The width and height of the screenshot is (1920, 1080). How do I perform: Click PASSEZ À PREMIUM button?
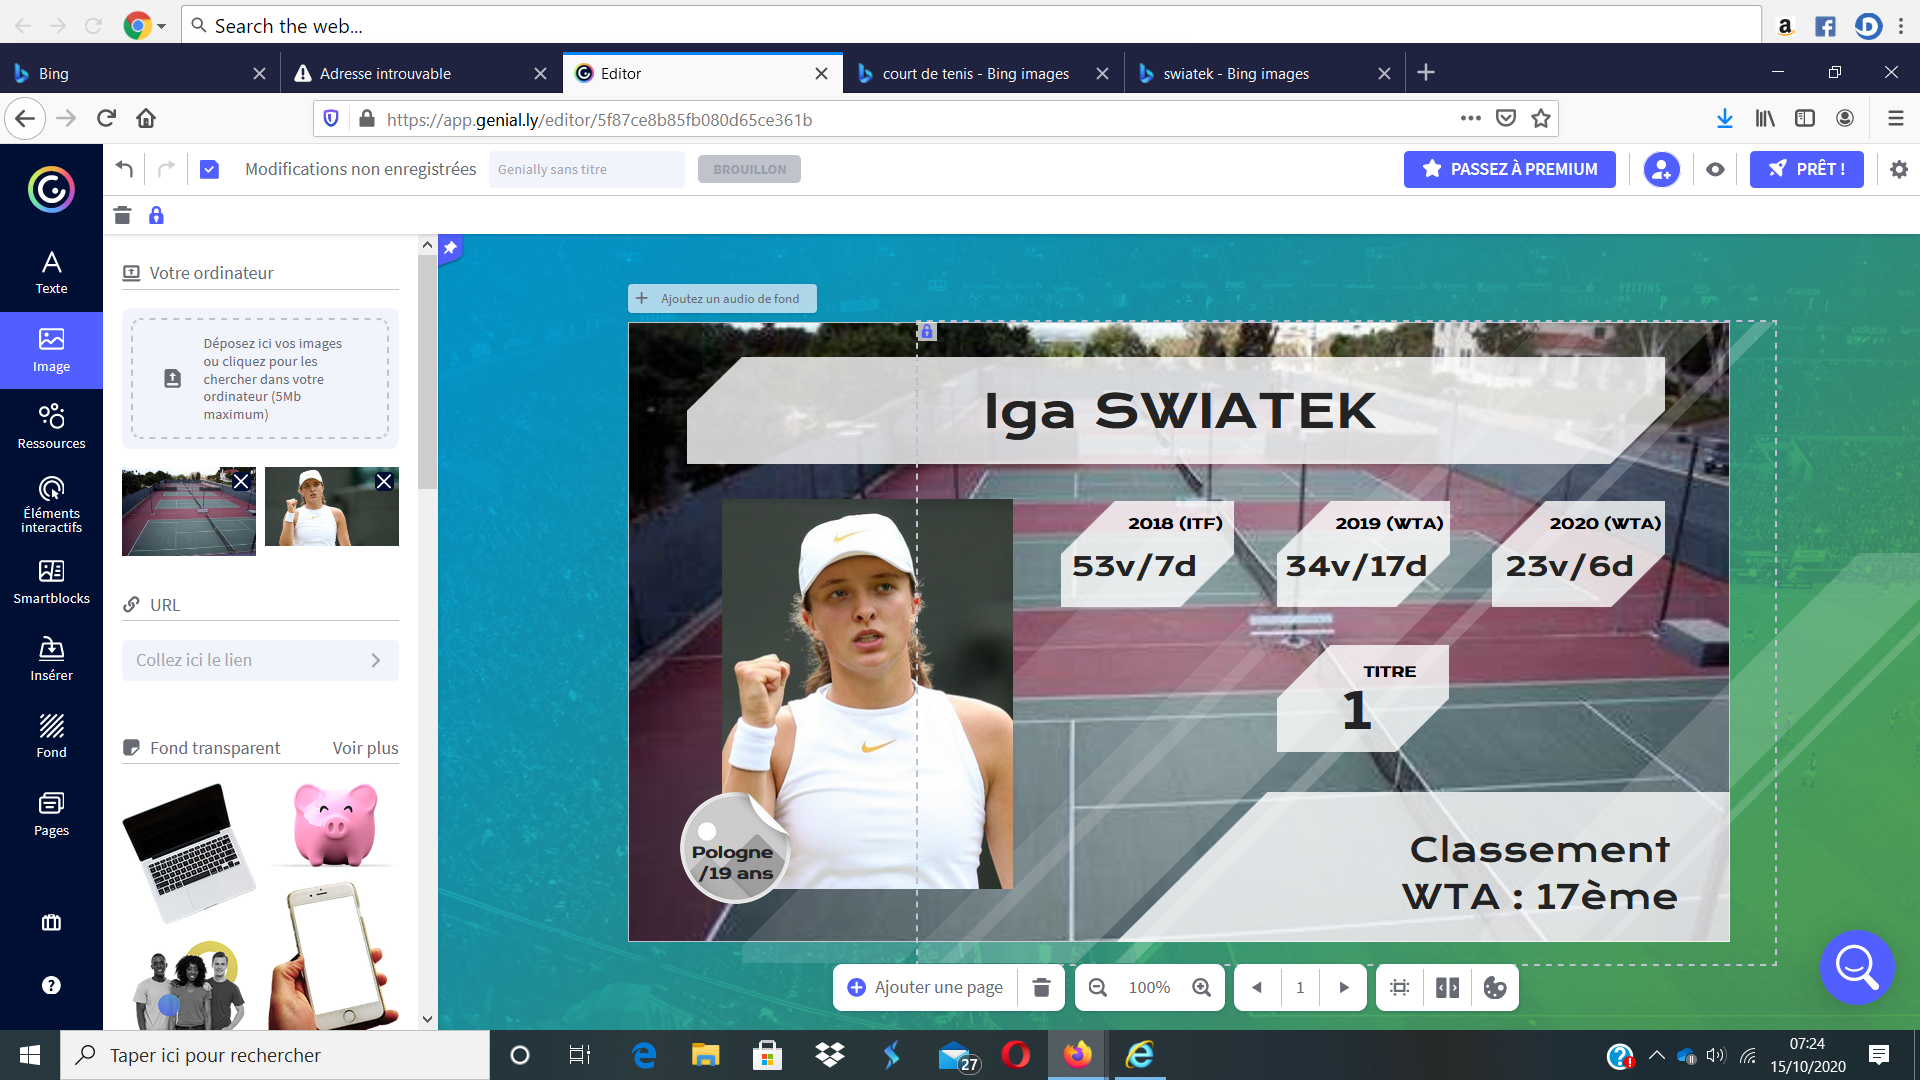[x=1509, y=169]
